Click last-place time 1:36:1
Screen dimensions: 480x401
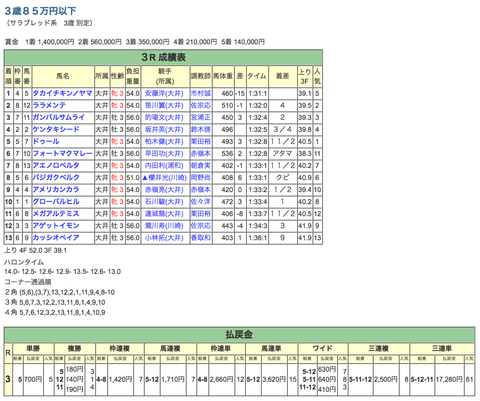tap(257, 238)
